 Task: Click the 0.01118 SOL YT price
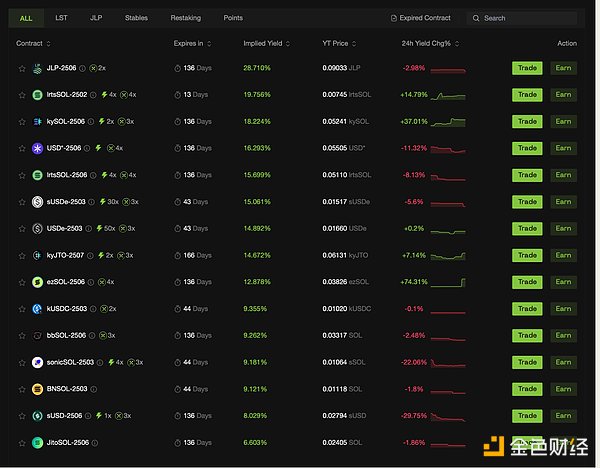click(342, 389)
